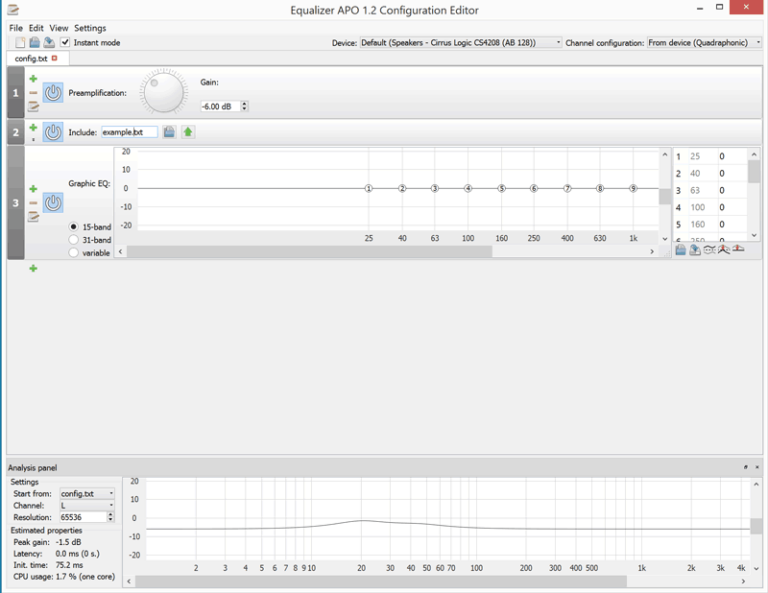
Task: Switch to the config.txt tab
Action: (31, 59)
